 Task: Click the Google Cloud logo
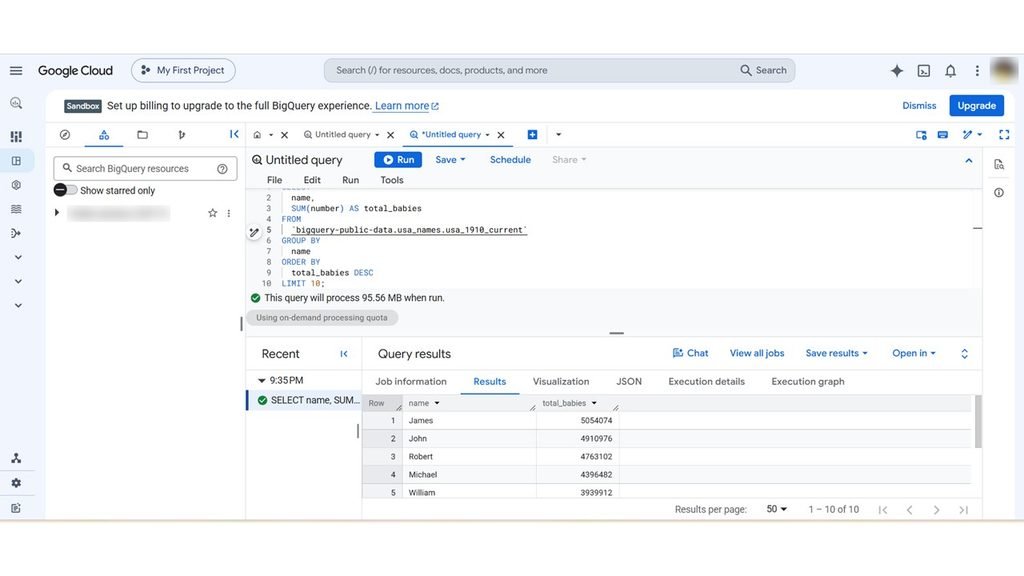click(75, 71)
